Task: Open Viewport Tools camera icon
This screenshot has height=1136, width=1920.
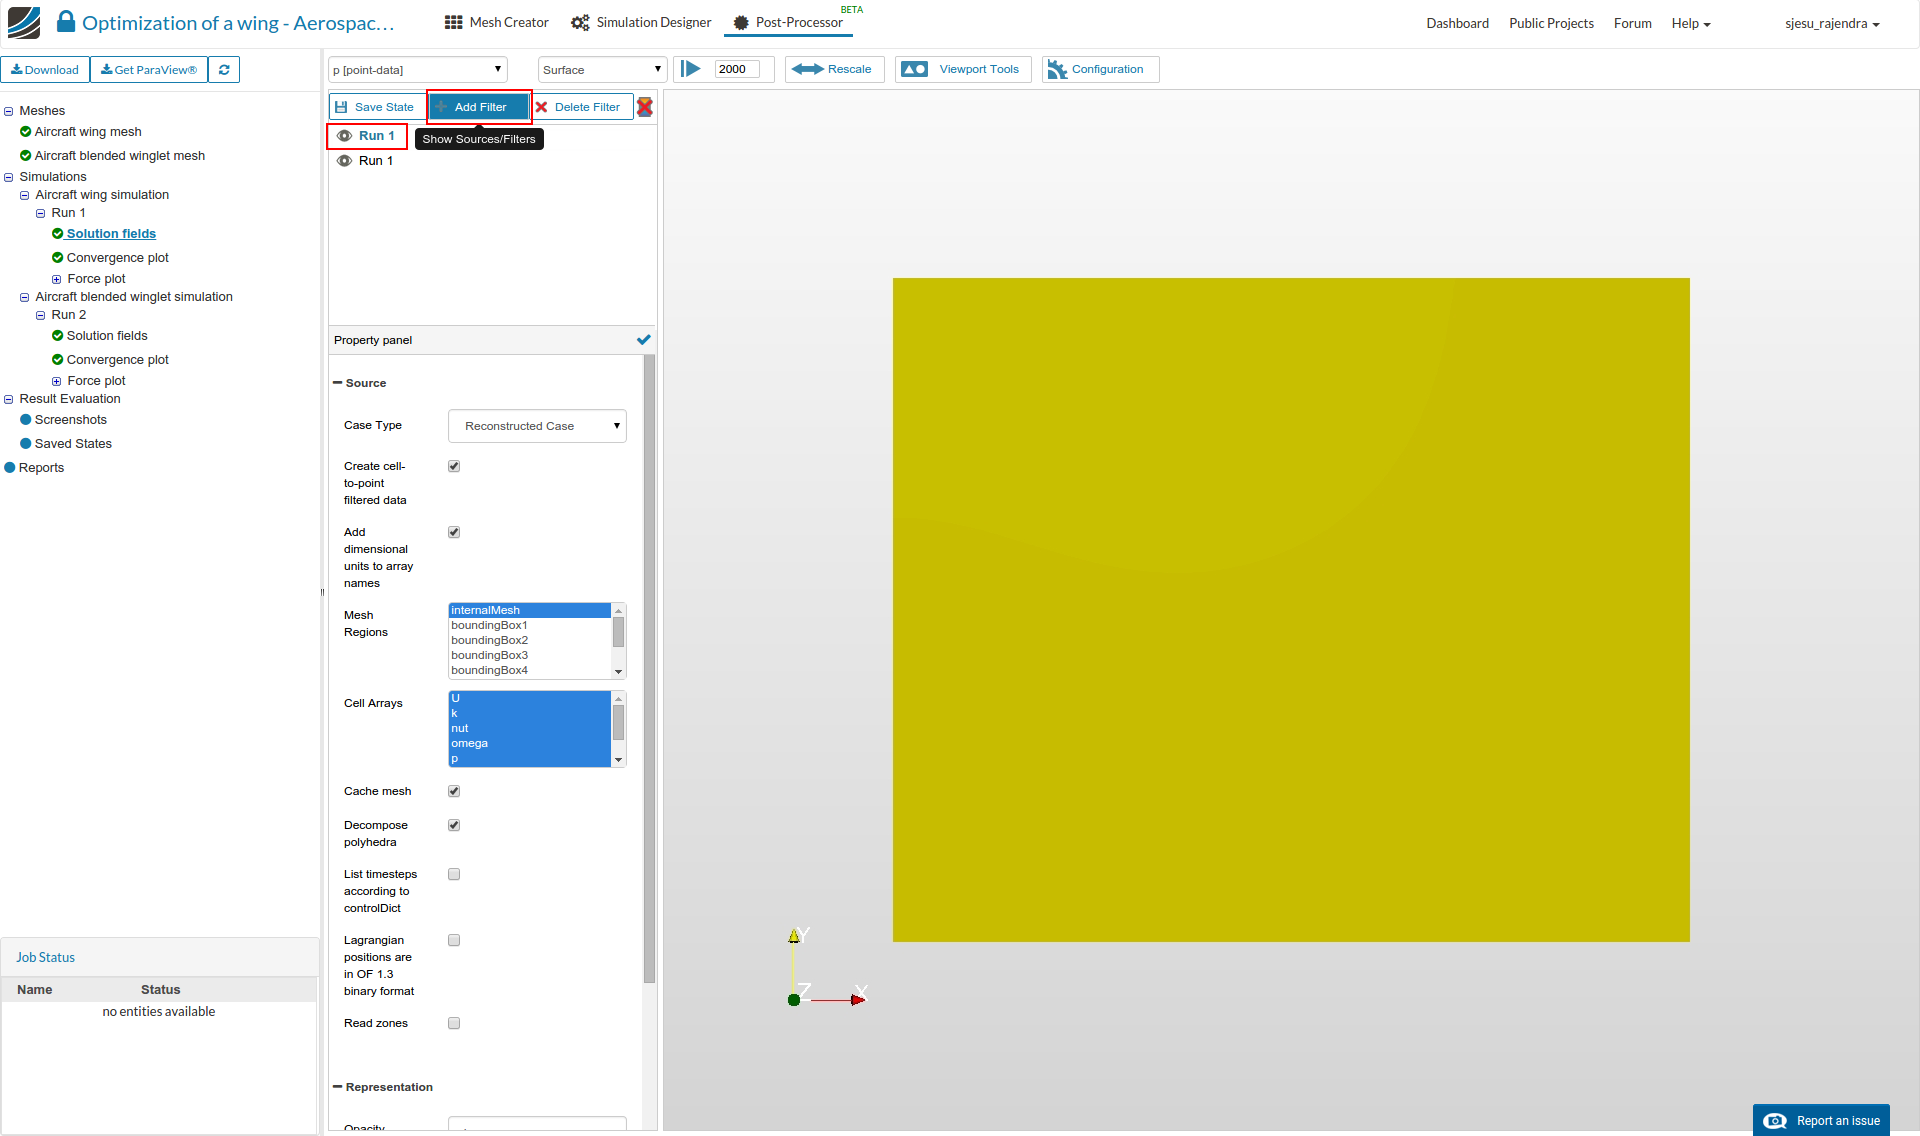Action: pos(914,69)
